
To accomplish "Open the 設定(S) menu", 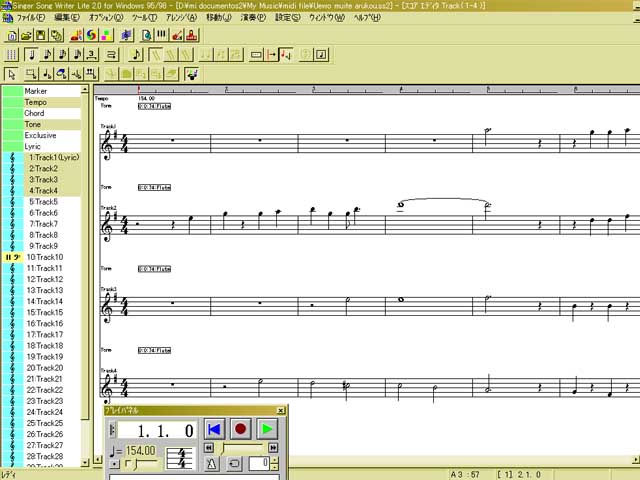I will coord(287,18).
